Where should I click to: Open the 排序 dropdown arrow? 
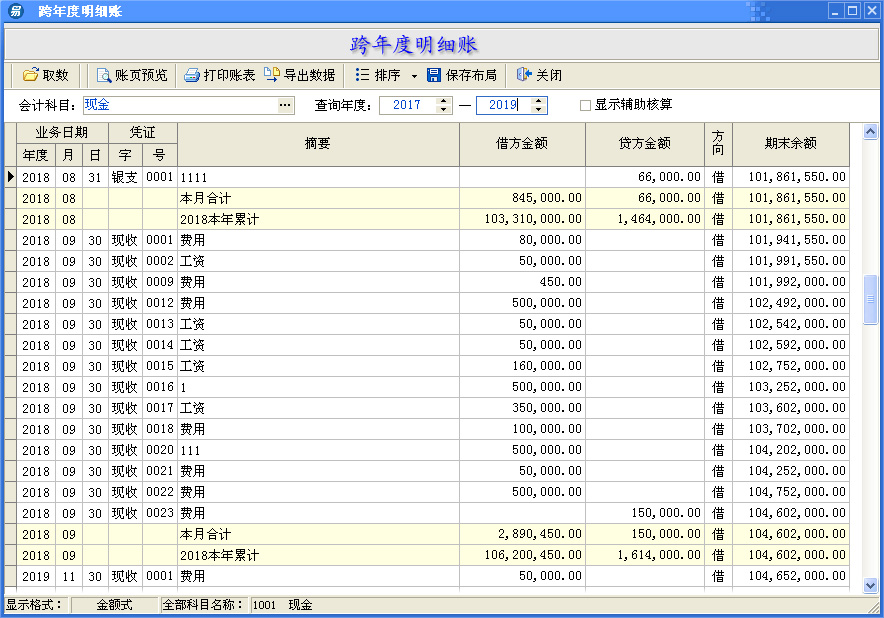tap(414, 76)
